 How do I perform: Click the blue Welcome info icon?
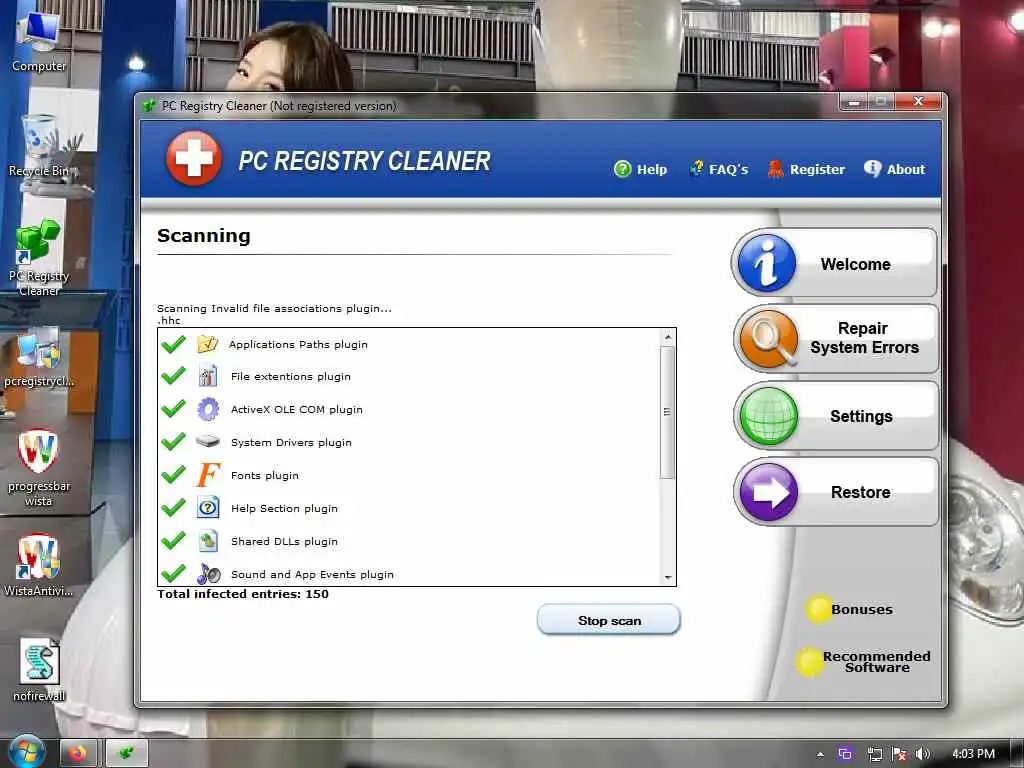(767, 263)
